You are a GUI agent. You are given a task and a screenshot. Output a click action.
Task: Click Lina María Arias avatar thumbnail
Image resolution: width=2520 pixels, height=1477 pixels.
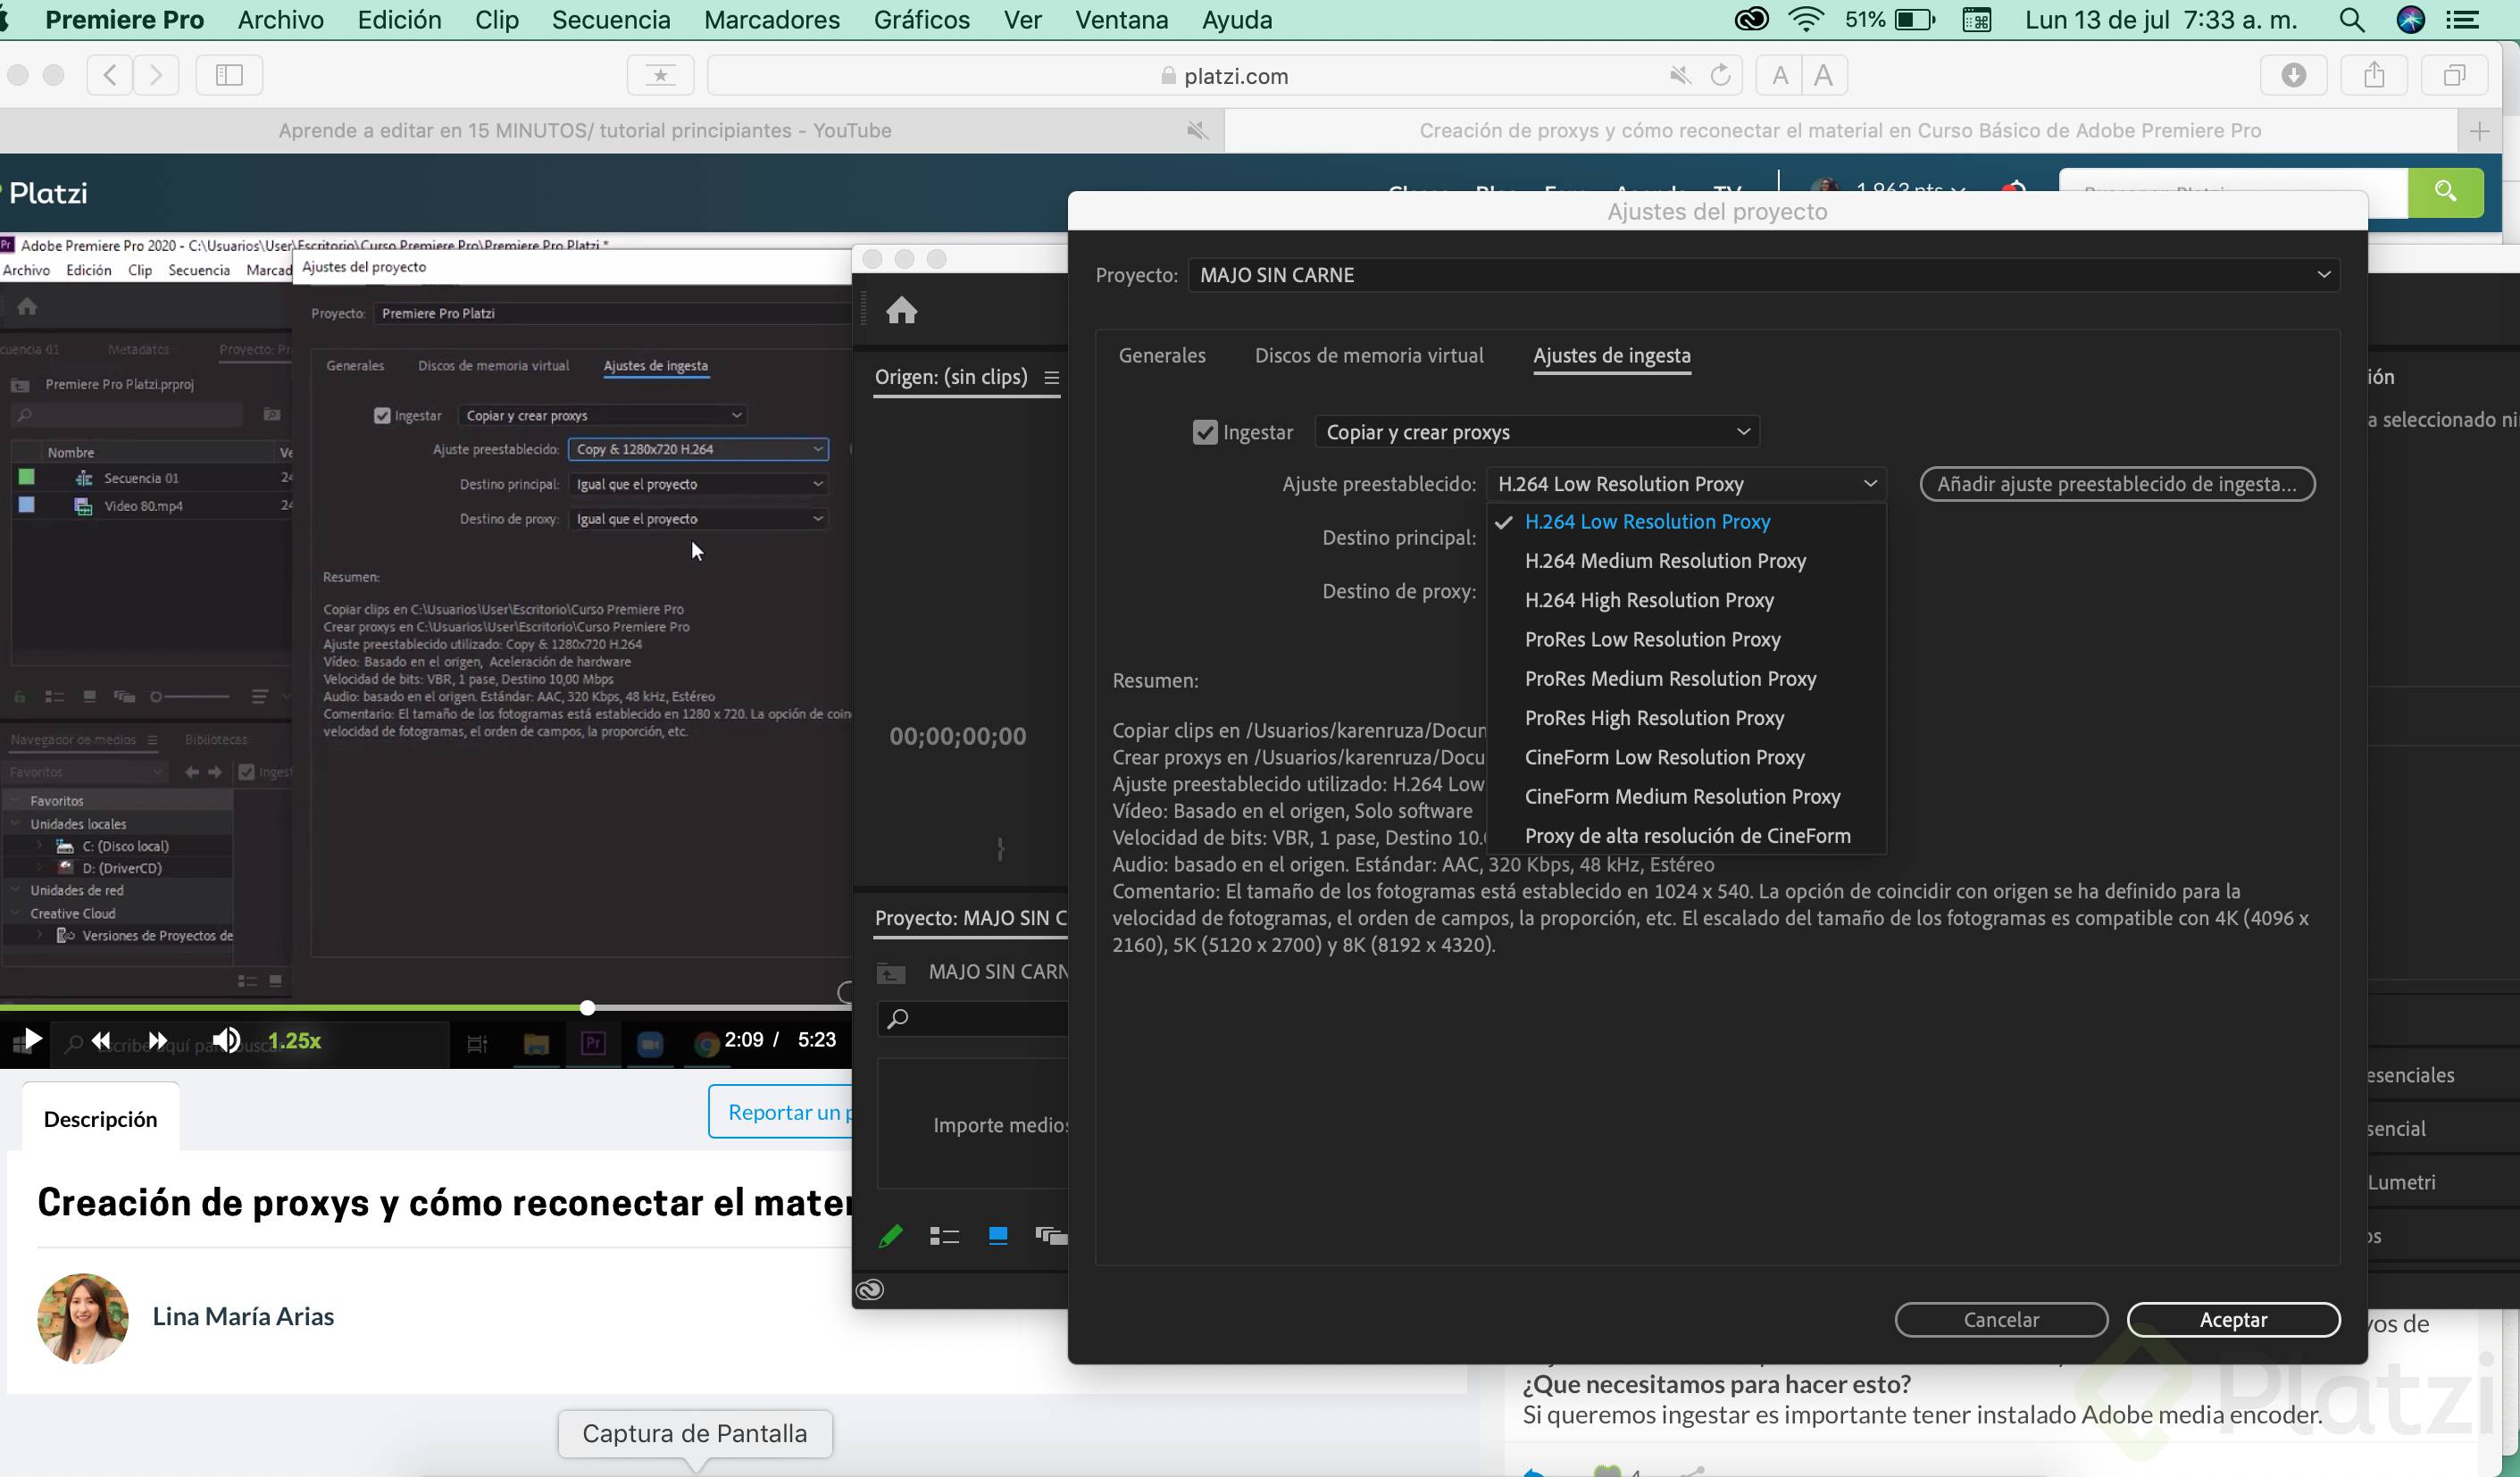click(83, 1318)
